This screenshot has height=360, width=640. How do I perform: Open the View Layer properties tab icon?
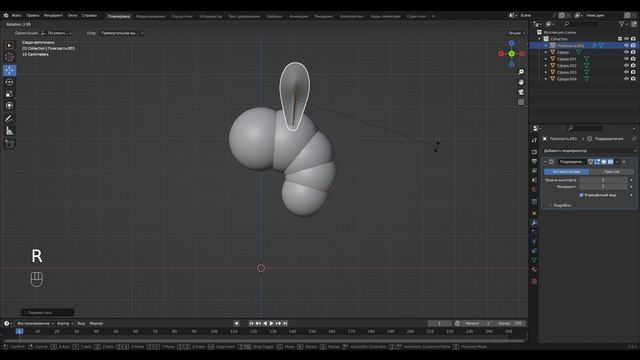click(x=534, y=171)
